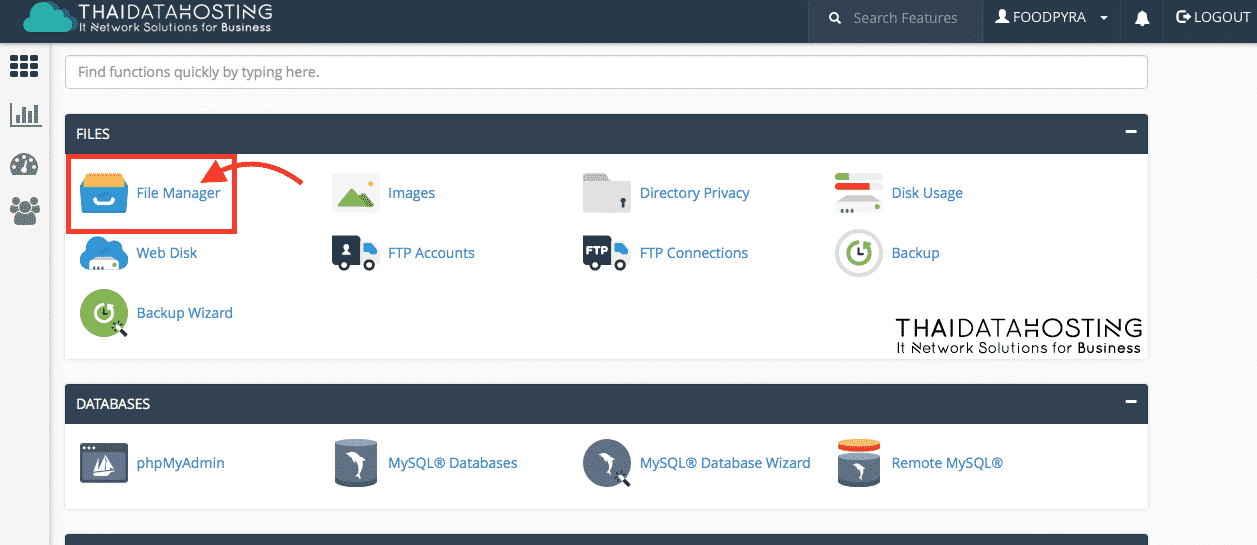Click the sidebar home grid icon

point(24,66)
